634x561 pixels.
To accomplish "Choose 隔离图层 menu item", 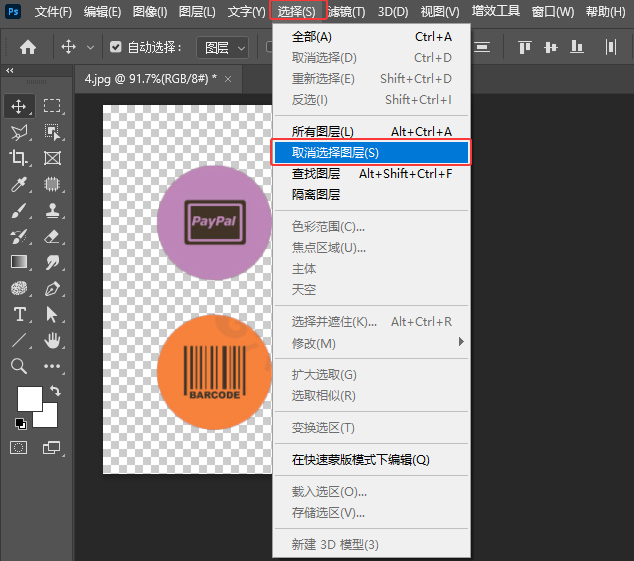I will [371, 195].
